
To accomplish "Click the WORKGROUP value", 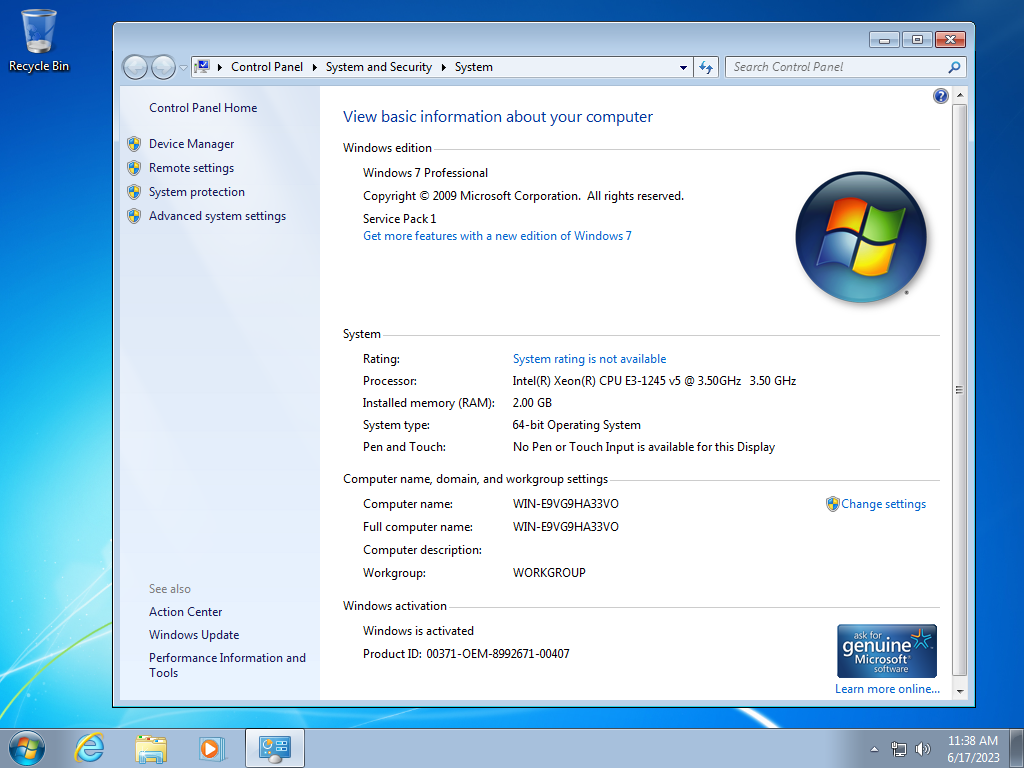I will pos(549,573).
